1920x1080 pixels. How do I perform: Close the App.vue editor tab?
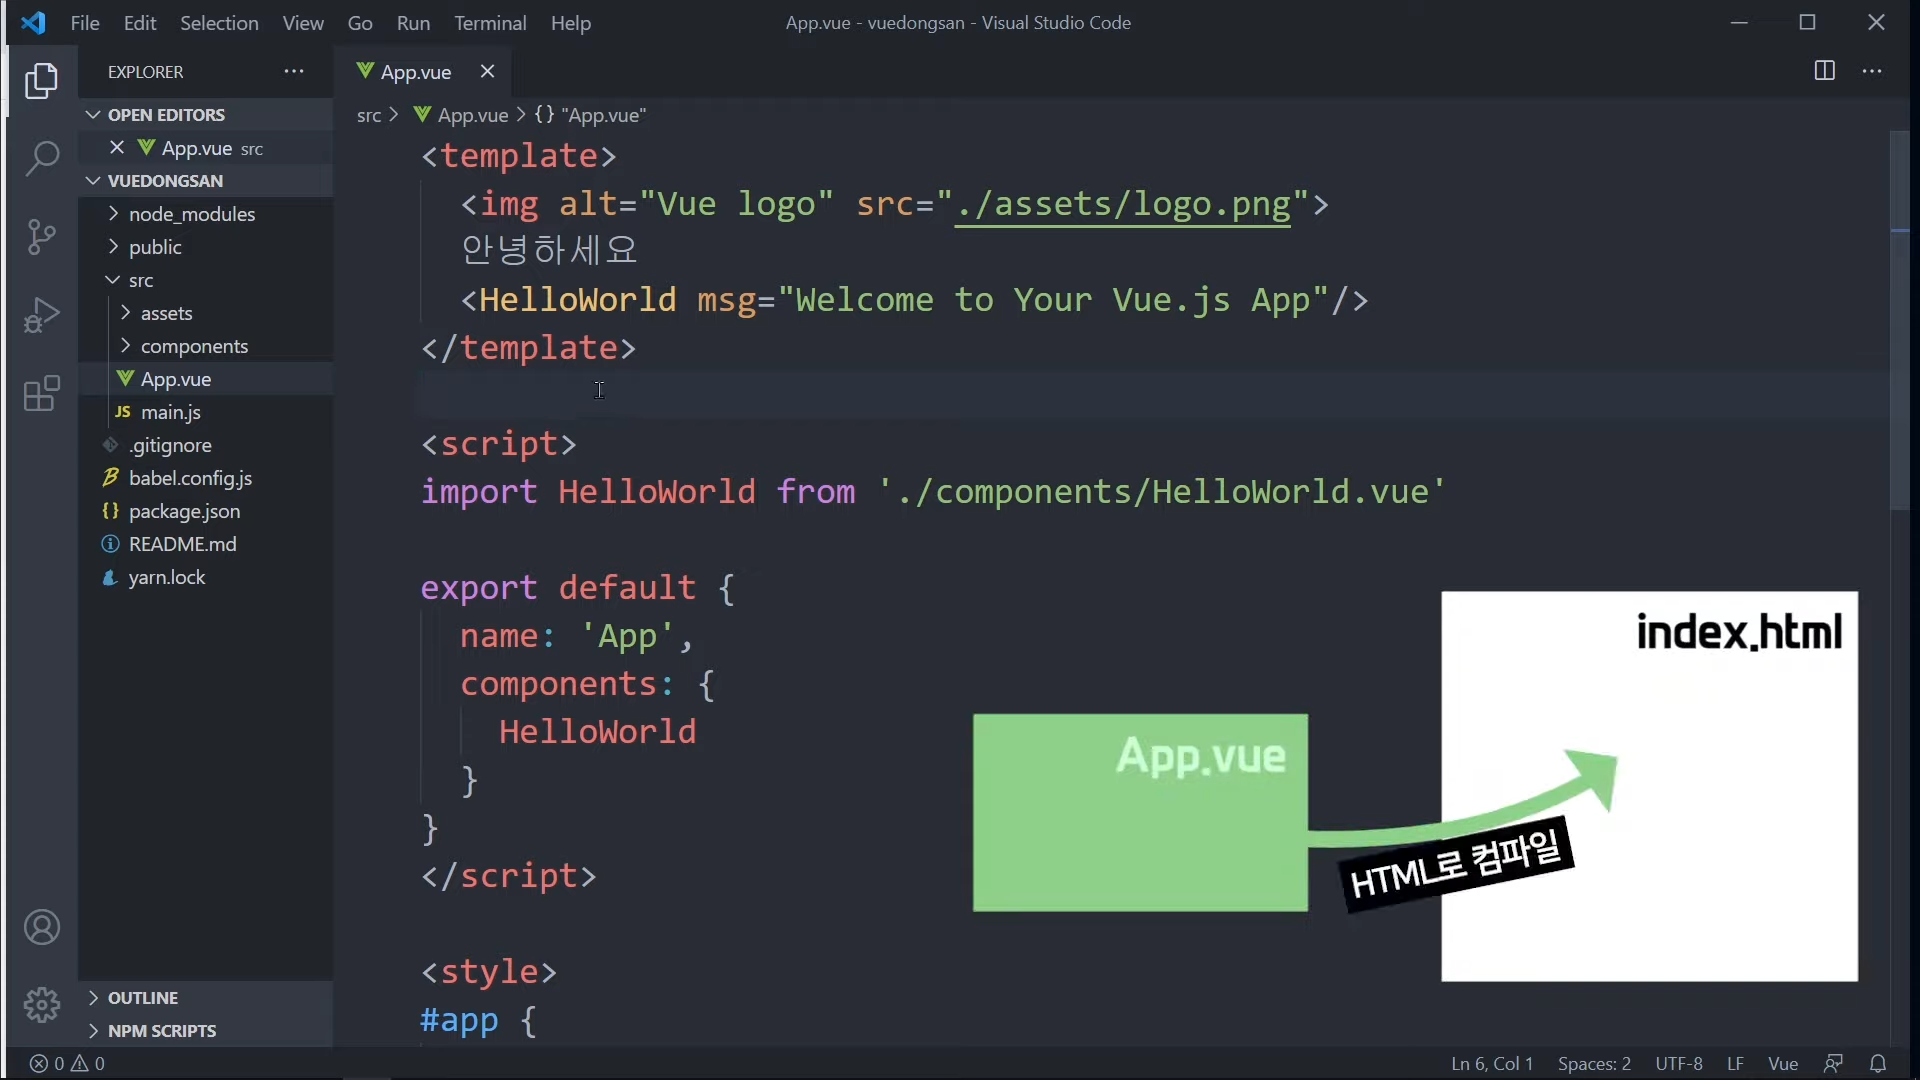tap(487, 72)
